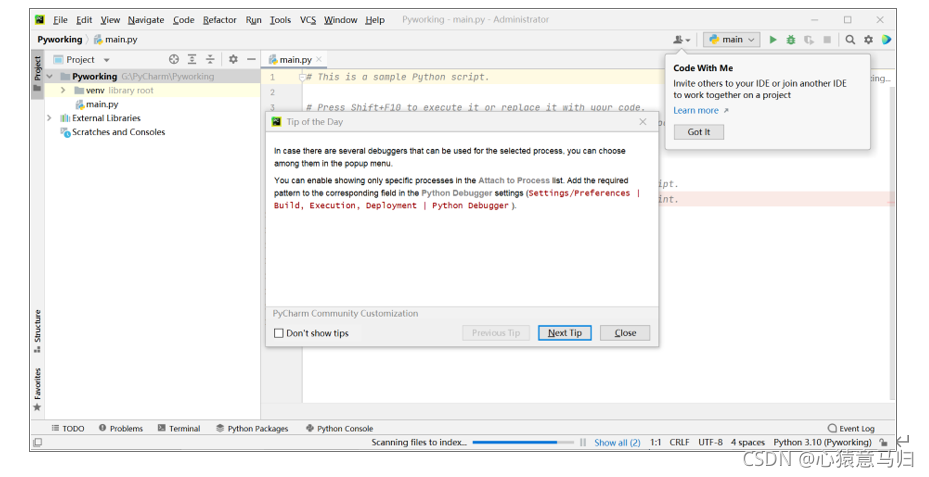Open the Help menu
This screenshot has height=477, width=929.
click(374, 20)
